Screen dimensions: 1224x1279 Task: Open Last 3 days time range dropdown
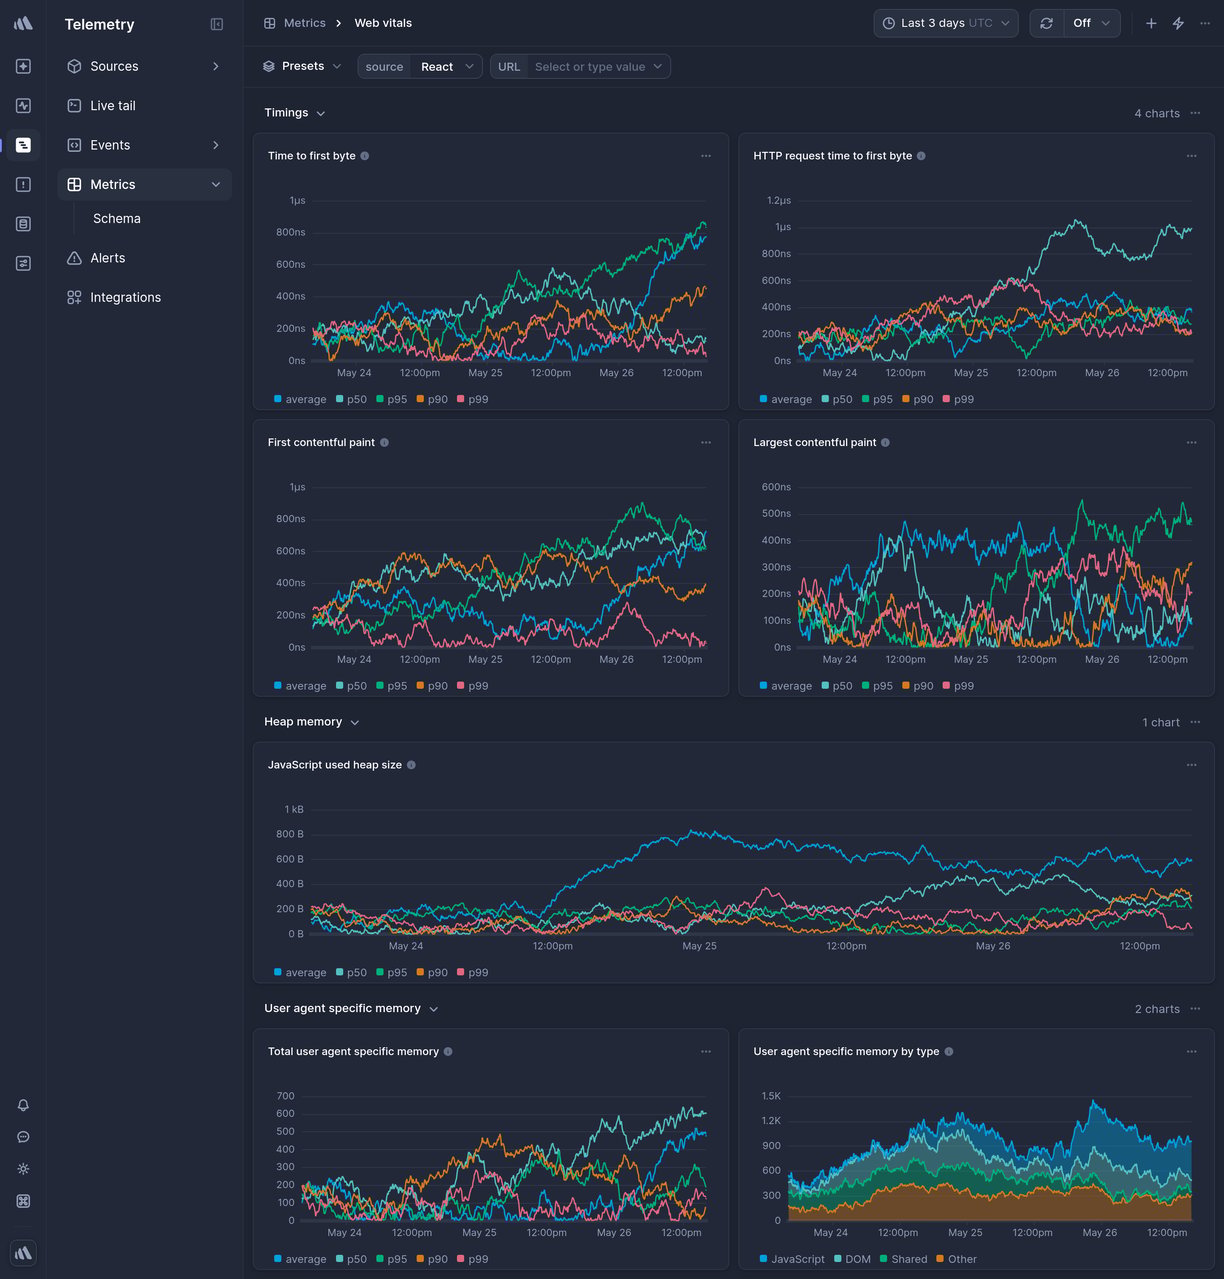tap(946, 23)
